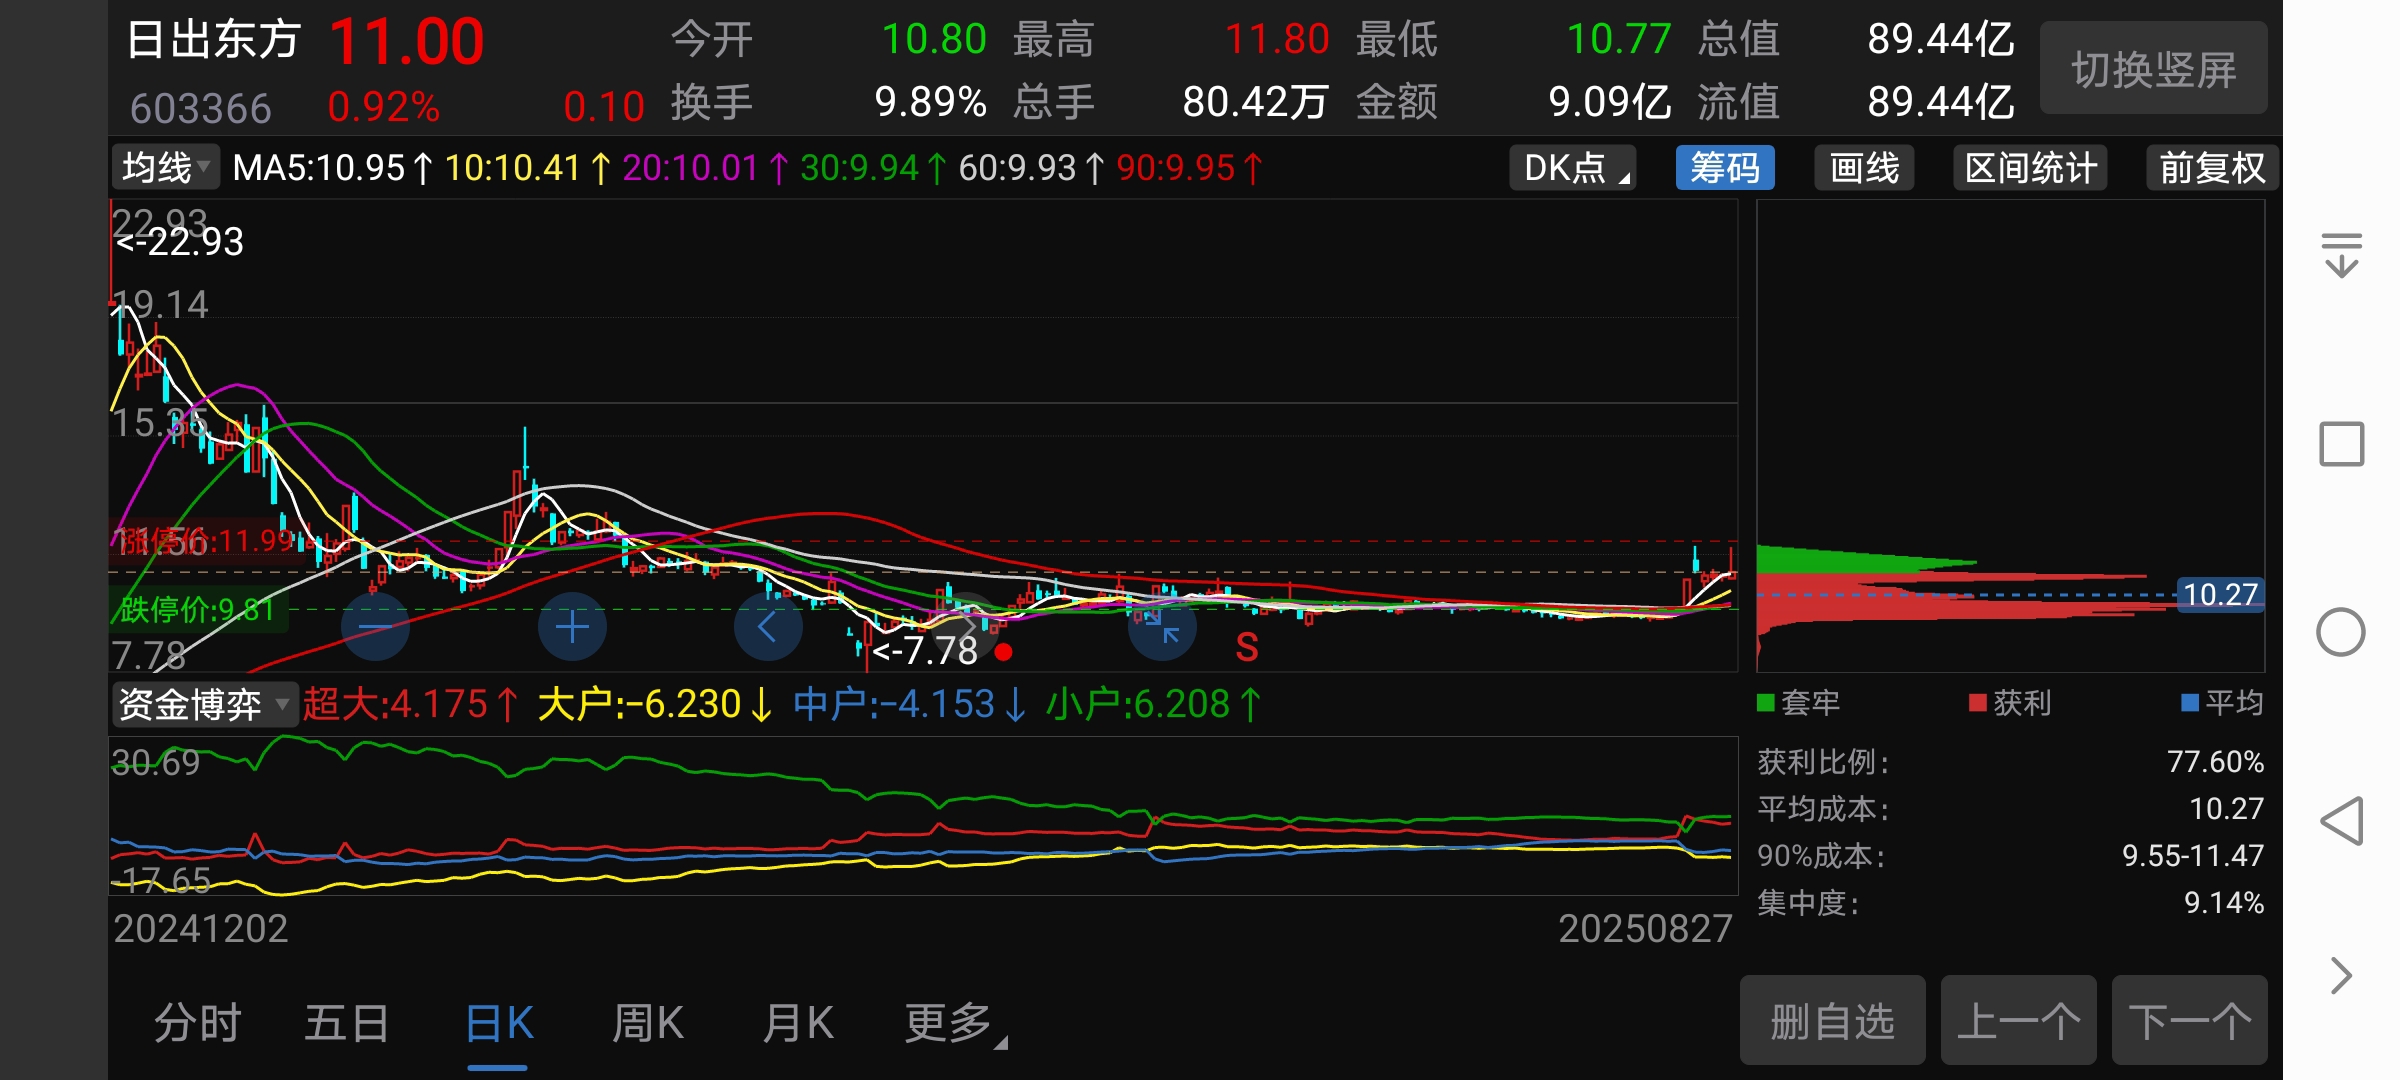Tap the green 30:9.94 MA value

click(873, 168)
